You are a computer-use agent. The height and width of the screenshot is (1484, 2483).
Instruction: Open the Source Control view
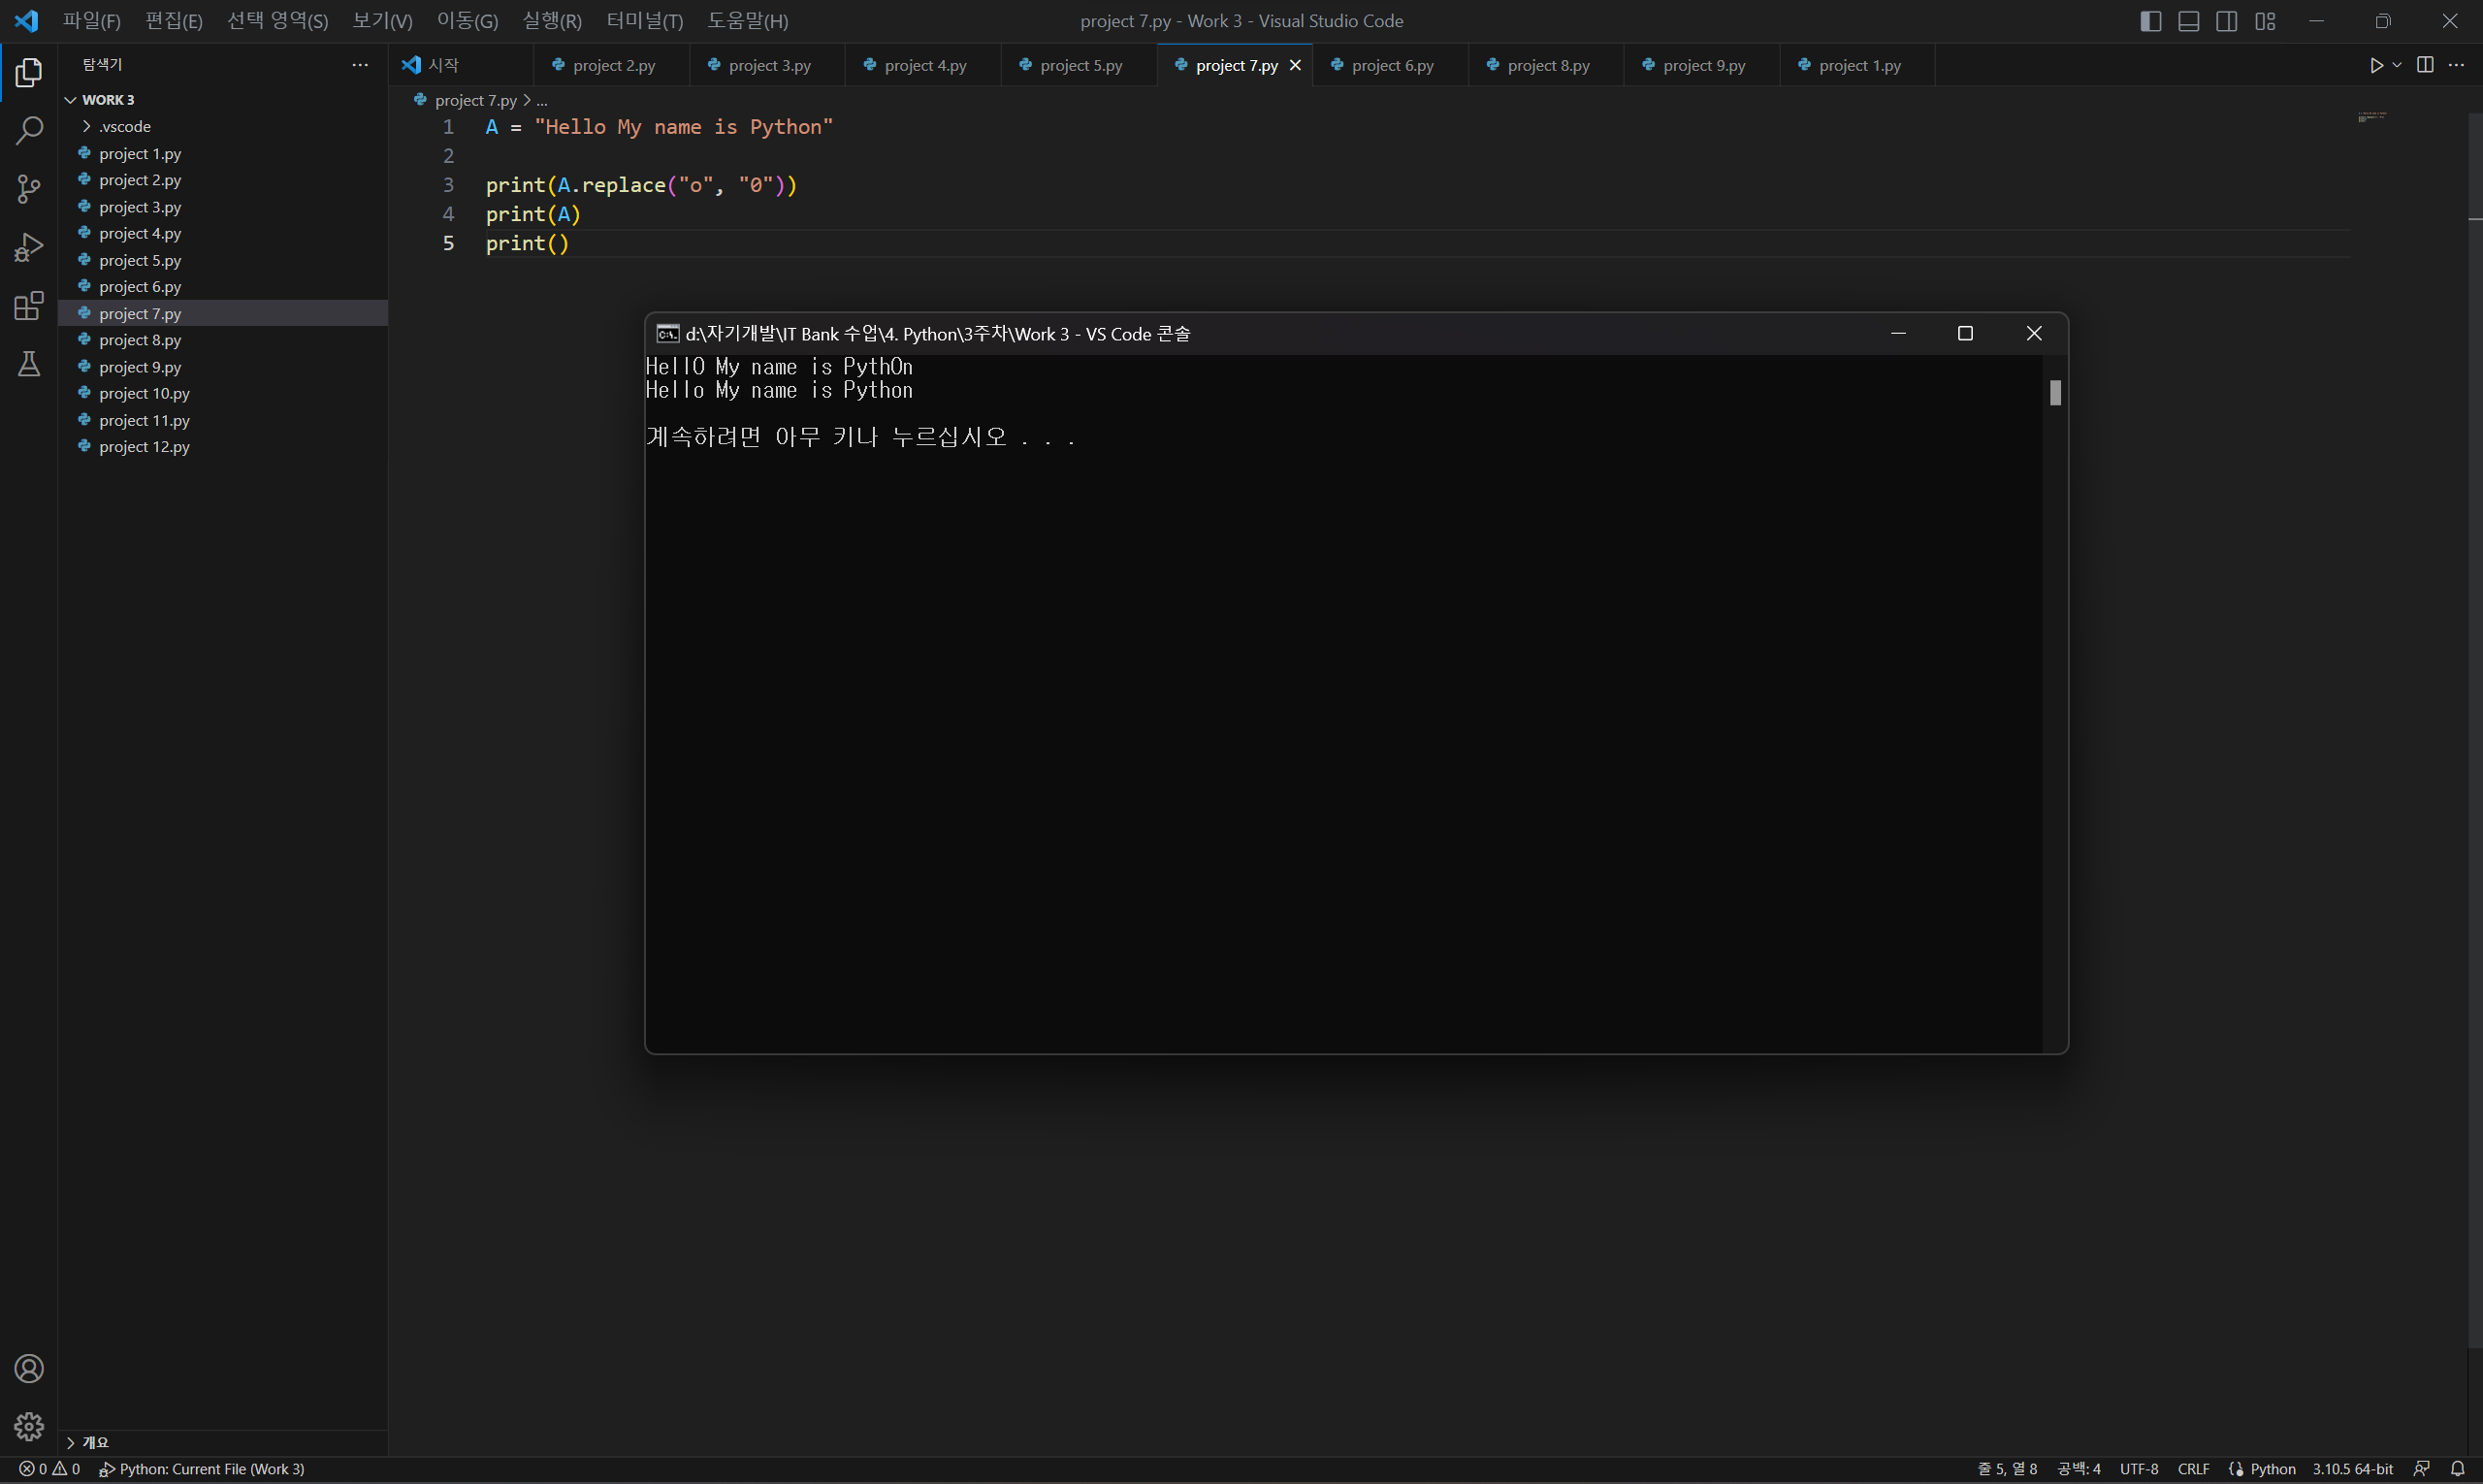pos(29,189)
